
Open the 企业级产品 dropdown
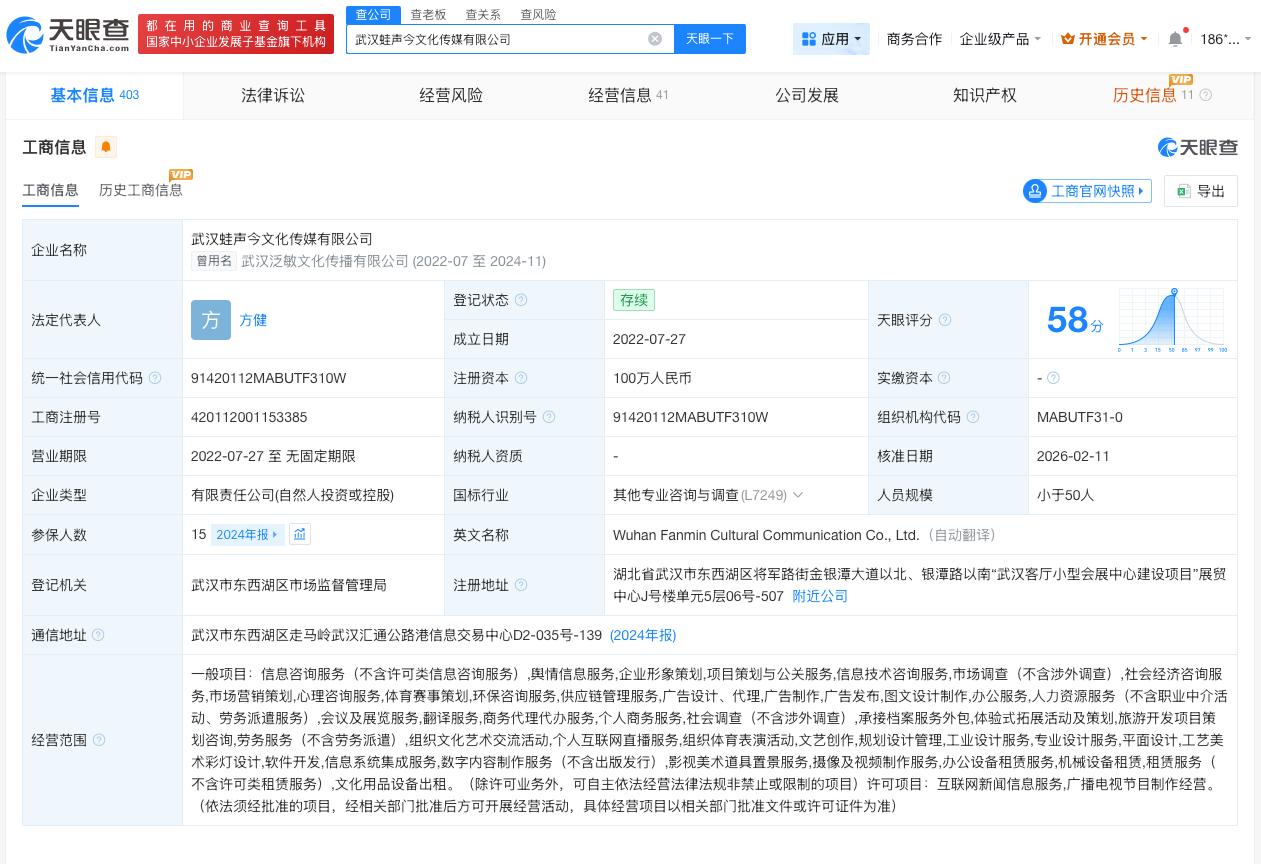tap(999, 38)
